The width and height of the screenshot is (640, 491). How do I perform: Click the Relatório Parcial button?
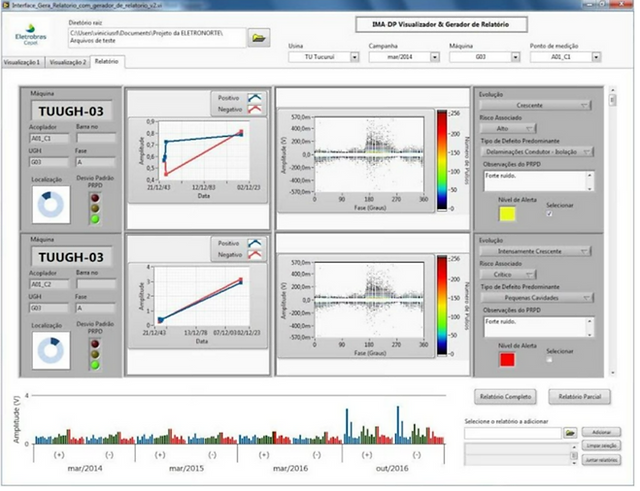[580, 397]
